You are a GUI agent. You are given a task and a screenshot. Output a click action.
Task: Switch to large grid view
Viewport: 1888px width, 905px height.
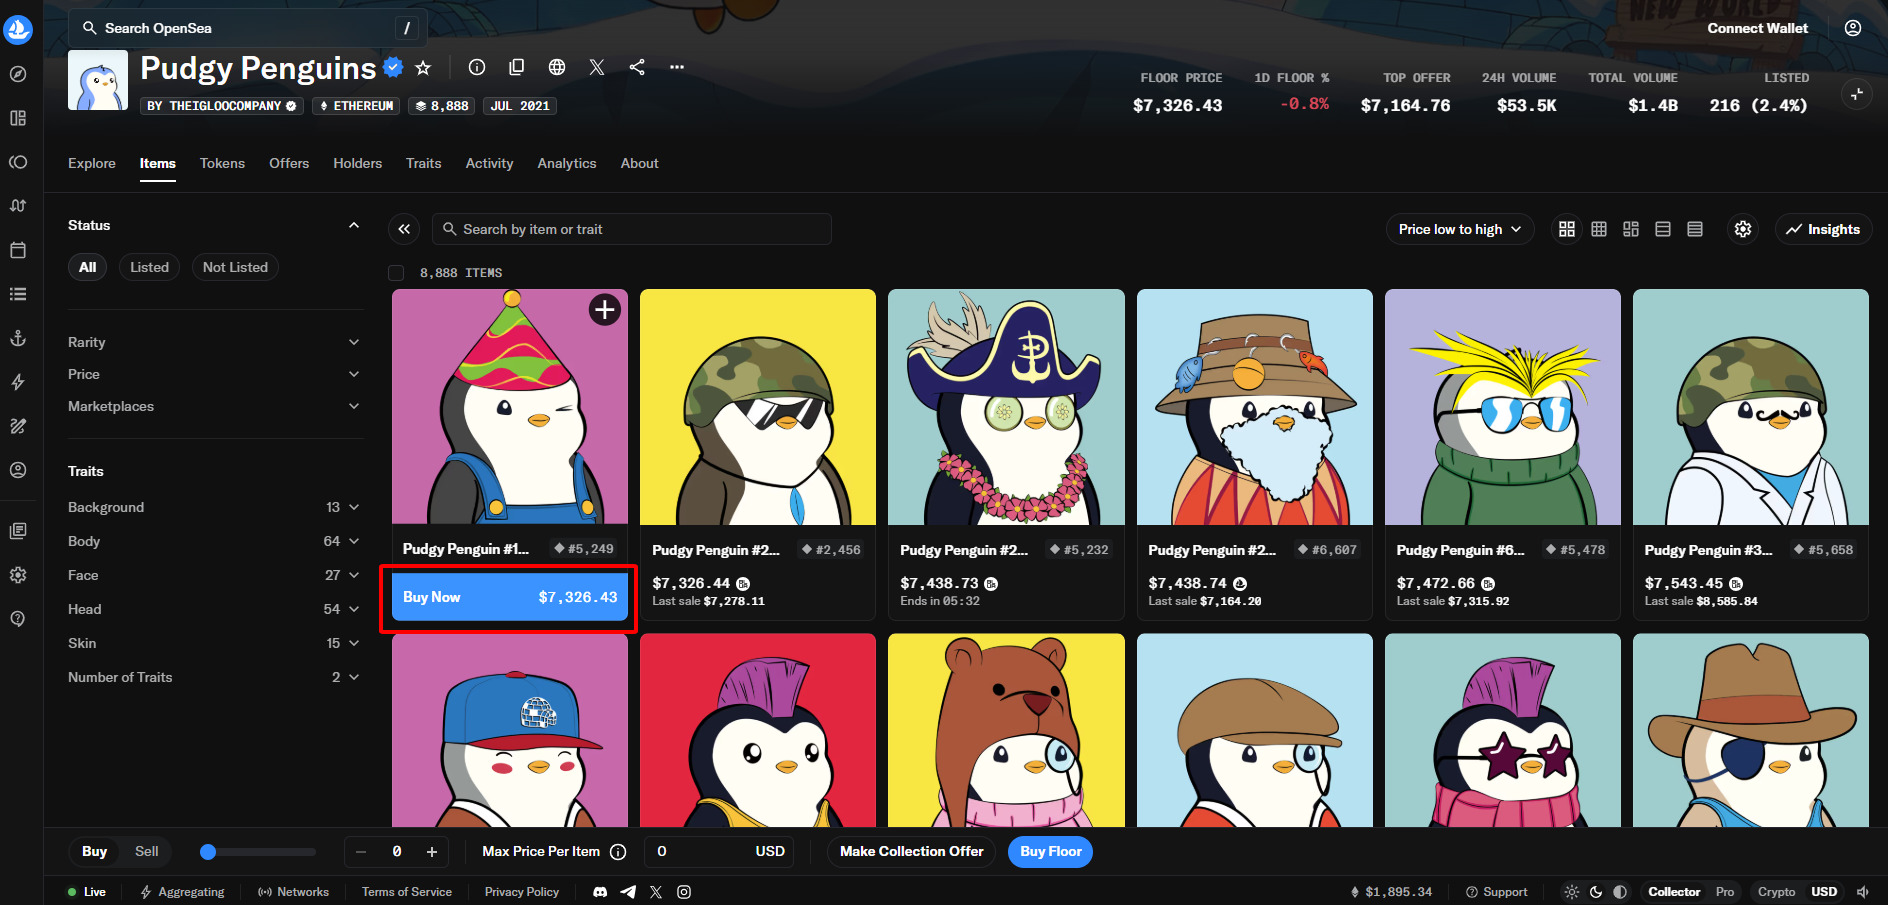(x=1567, y=229)
